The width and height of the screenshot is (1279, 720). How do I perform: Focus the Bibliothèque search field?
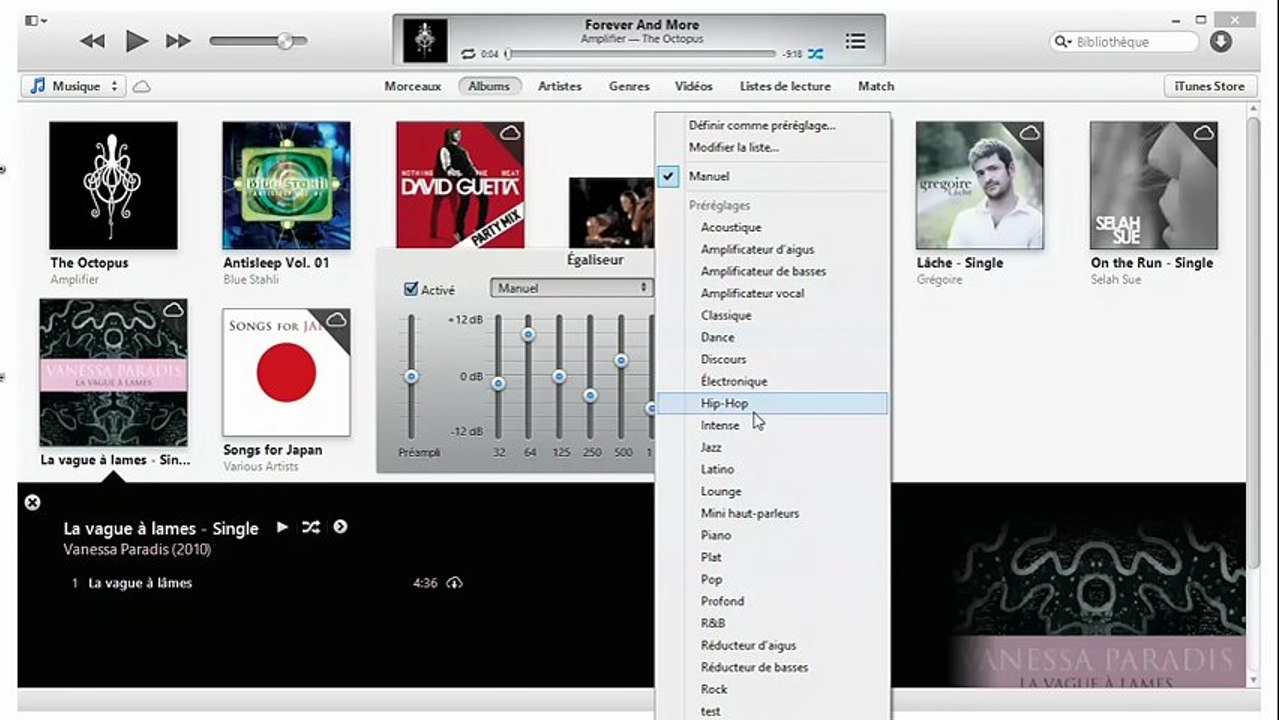click(1124, 42)
